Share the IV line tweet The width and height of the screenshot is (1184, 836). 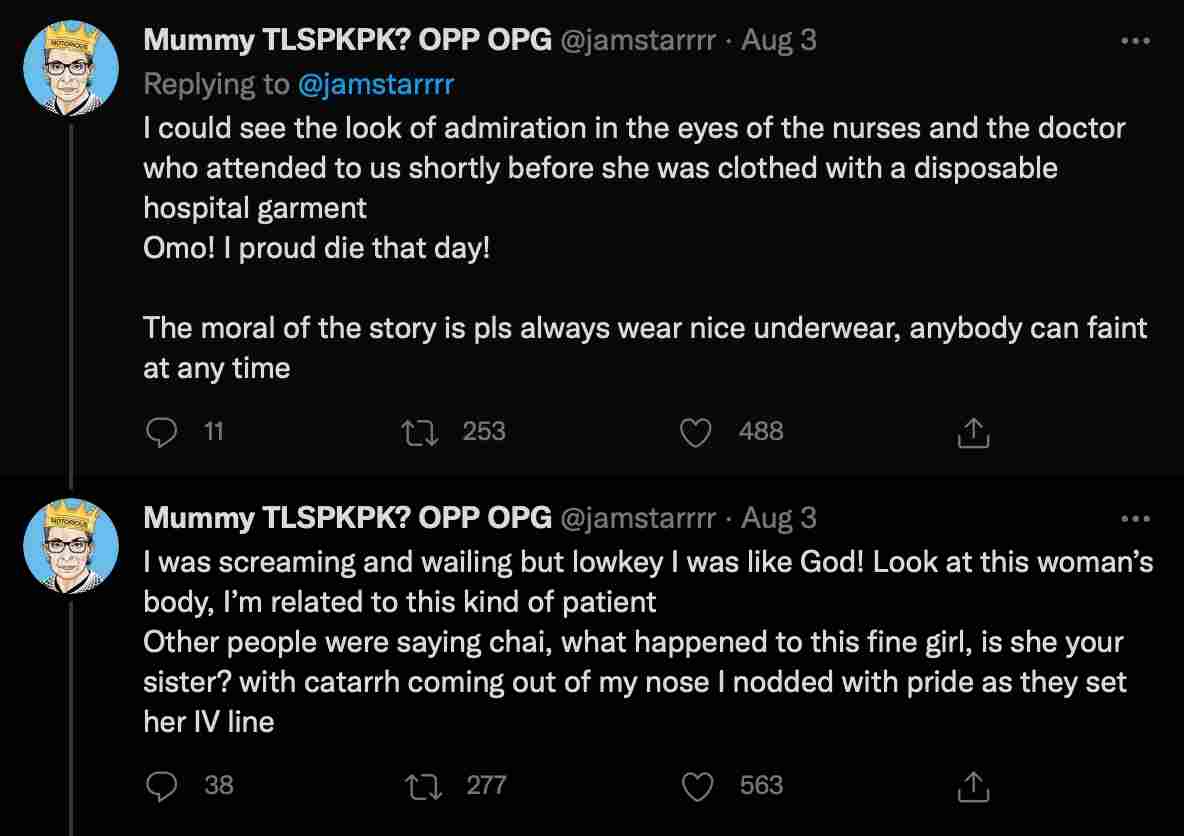click(973, 786)
